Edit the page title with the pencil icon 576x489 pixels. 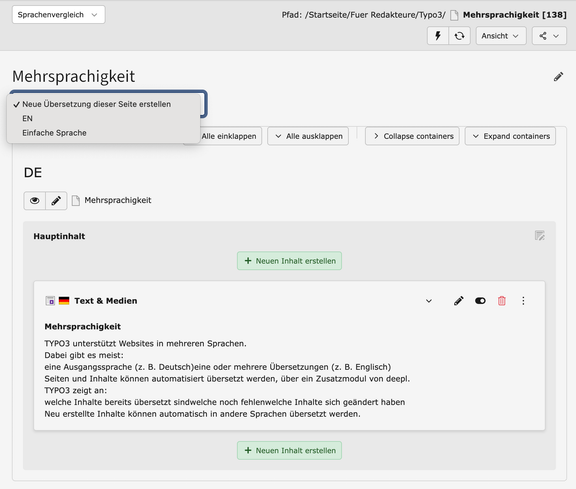click(558, 77)
